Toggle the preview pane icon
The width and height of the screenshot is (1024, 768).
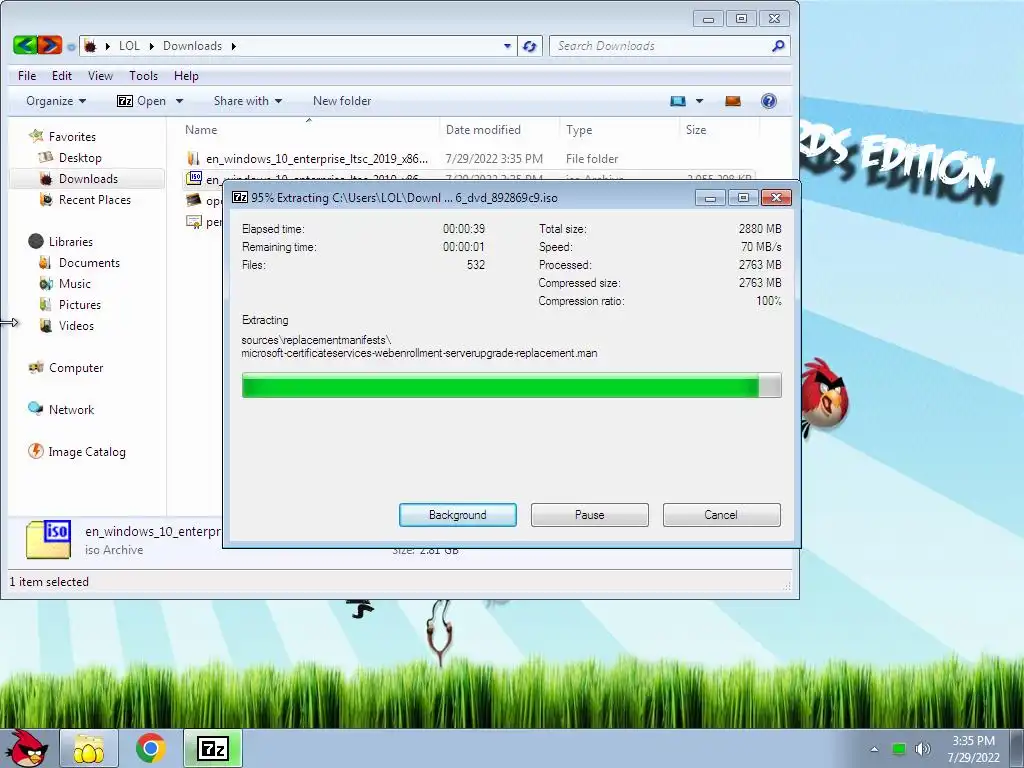click(x=733, y=101)
